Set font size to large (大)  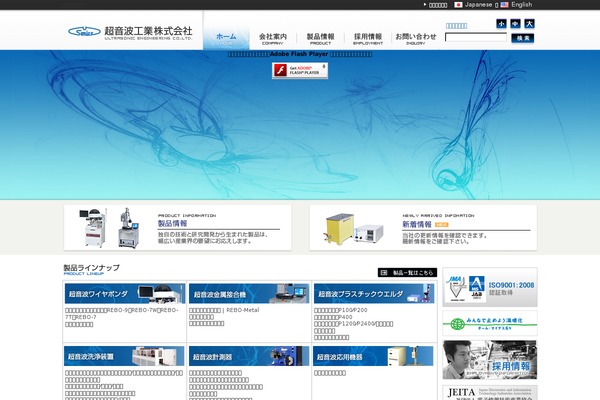(x=529, y=24)
